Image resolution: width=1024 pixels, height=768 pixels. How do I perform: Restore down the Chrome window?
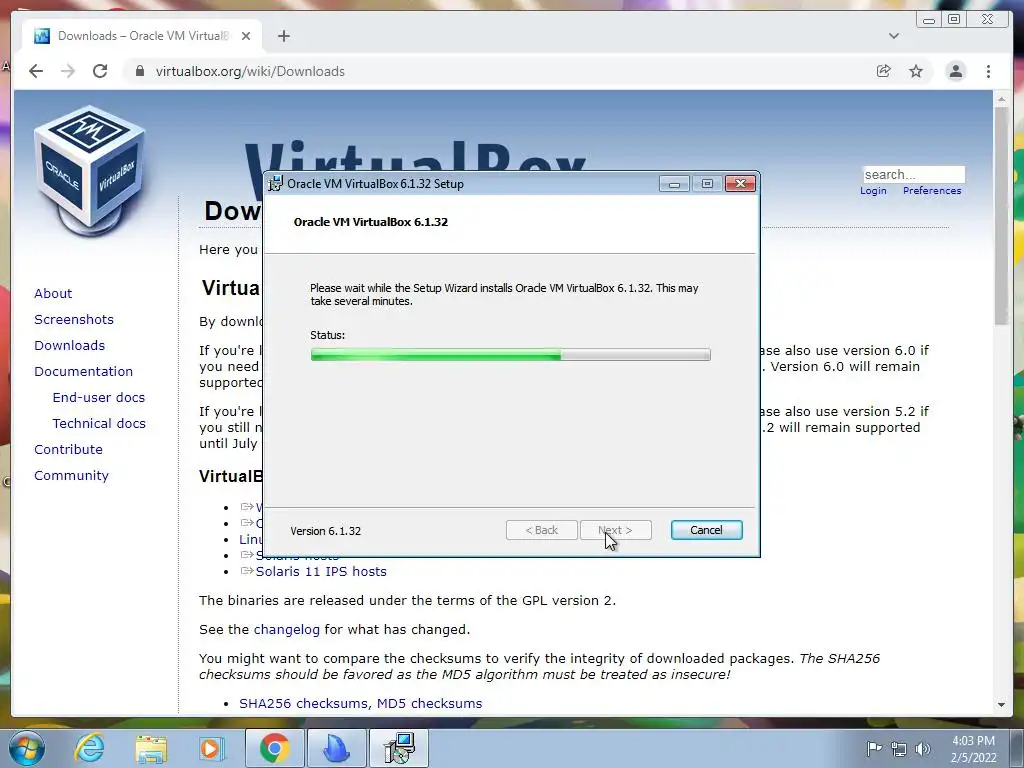[953, 20]
